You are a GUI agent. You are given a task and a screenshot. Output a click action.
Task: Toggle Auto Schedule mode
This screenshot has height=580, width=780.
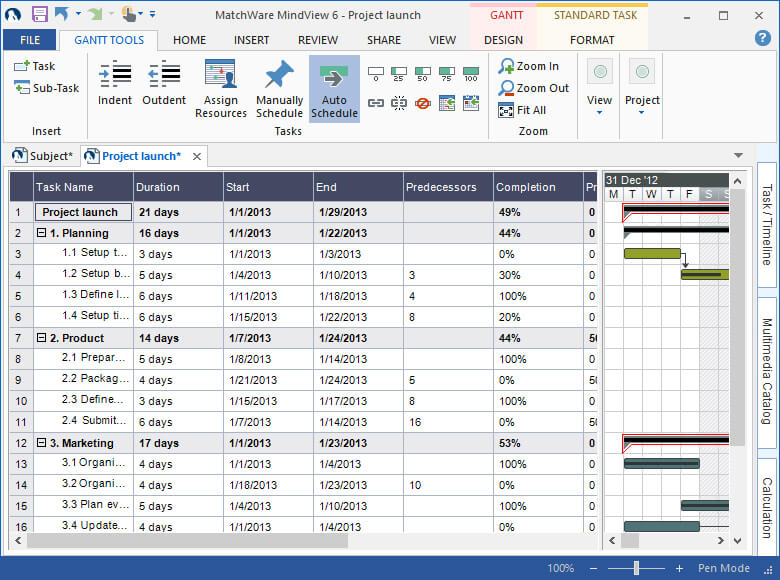334,88
